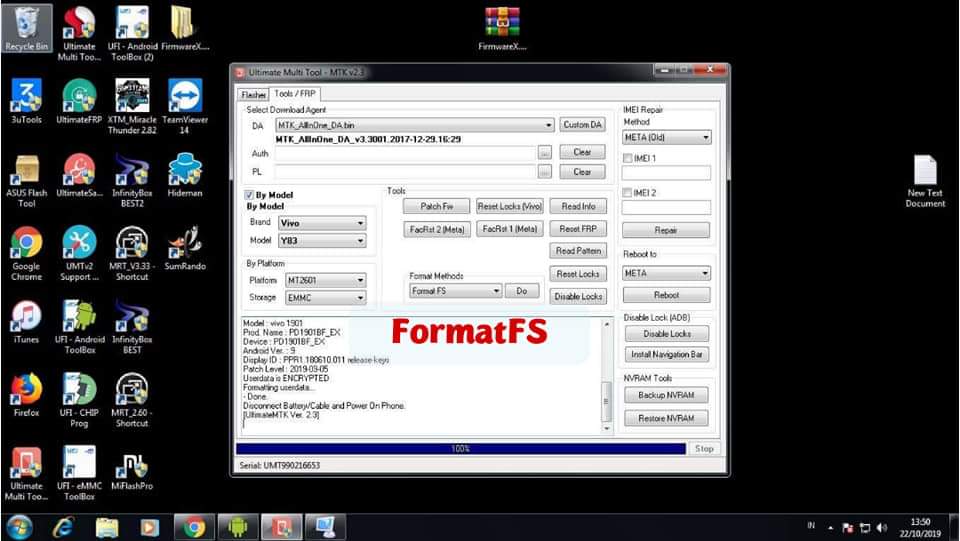Click the Windows Start button
Image resolution: width=960 pixels, height=541 pixels.
coord(20,528)
